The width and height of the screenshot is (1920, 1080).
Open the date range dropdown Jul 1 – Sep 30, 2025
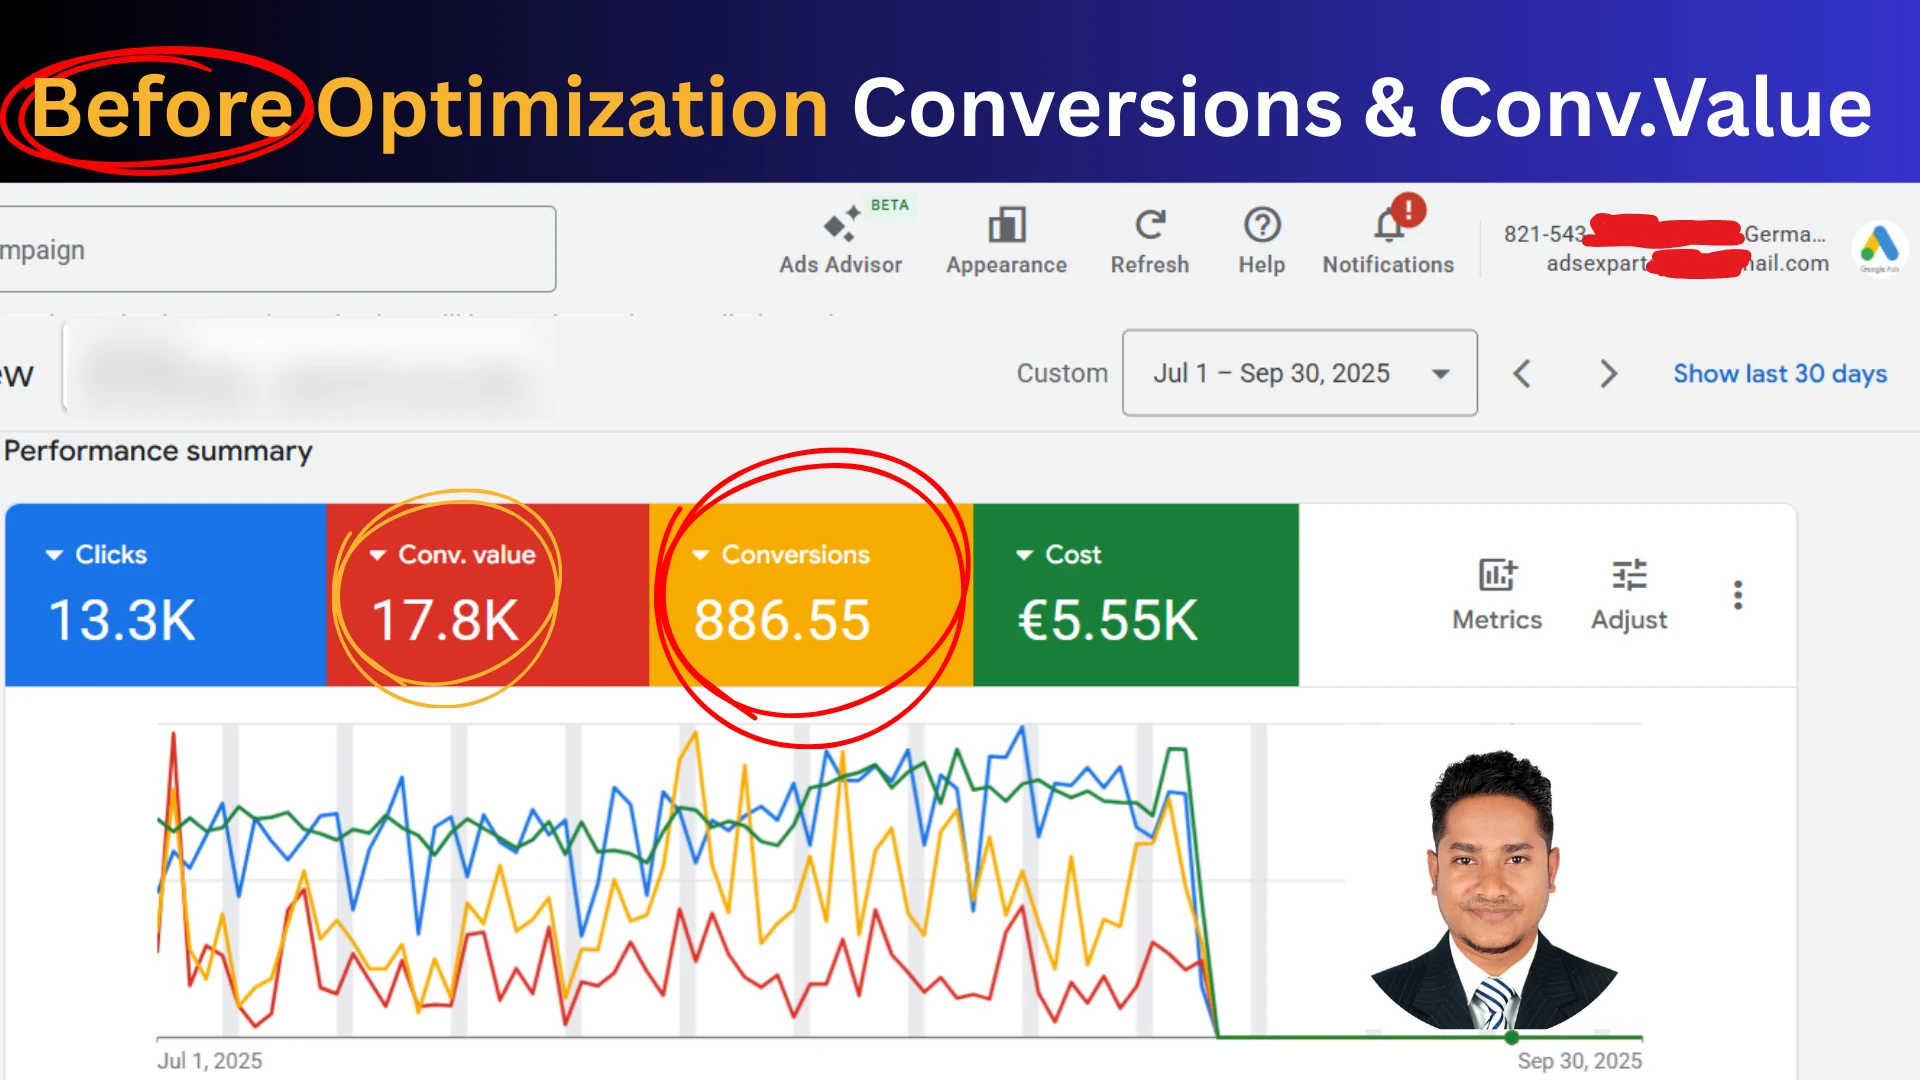point(1300,373)
